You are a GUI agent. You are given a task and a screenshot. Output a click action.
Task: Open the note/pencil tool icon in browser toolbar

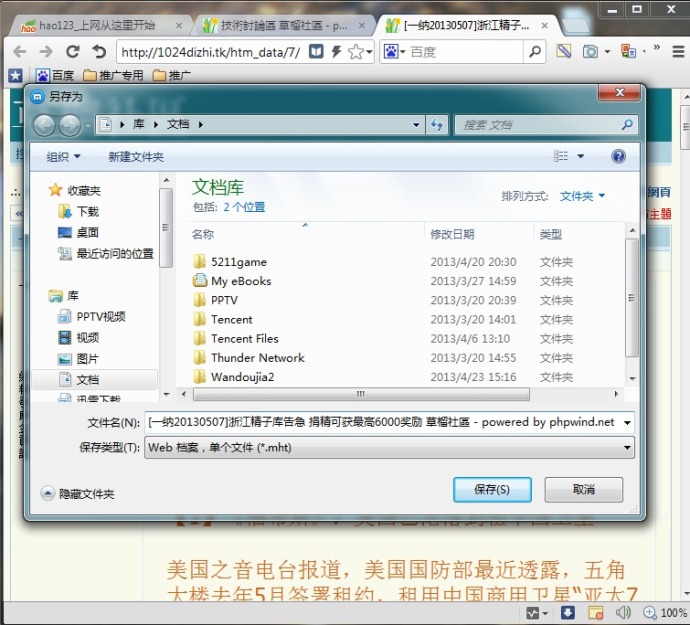click(564, 51)
